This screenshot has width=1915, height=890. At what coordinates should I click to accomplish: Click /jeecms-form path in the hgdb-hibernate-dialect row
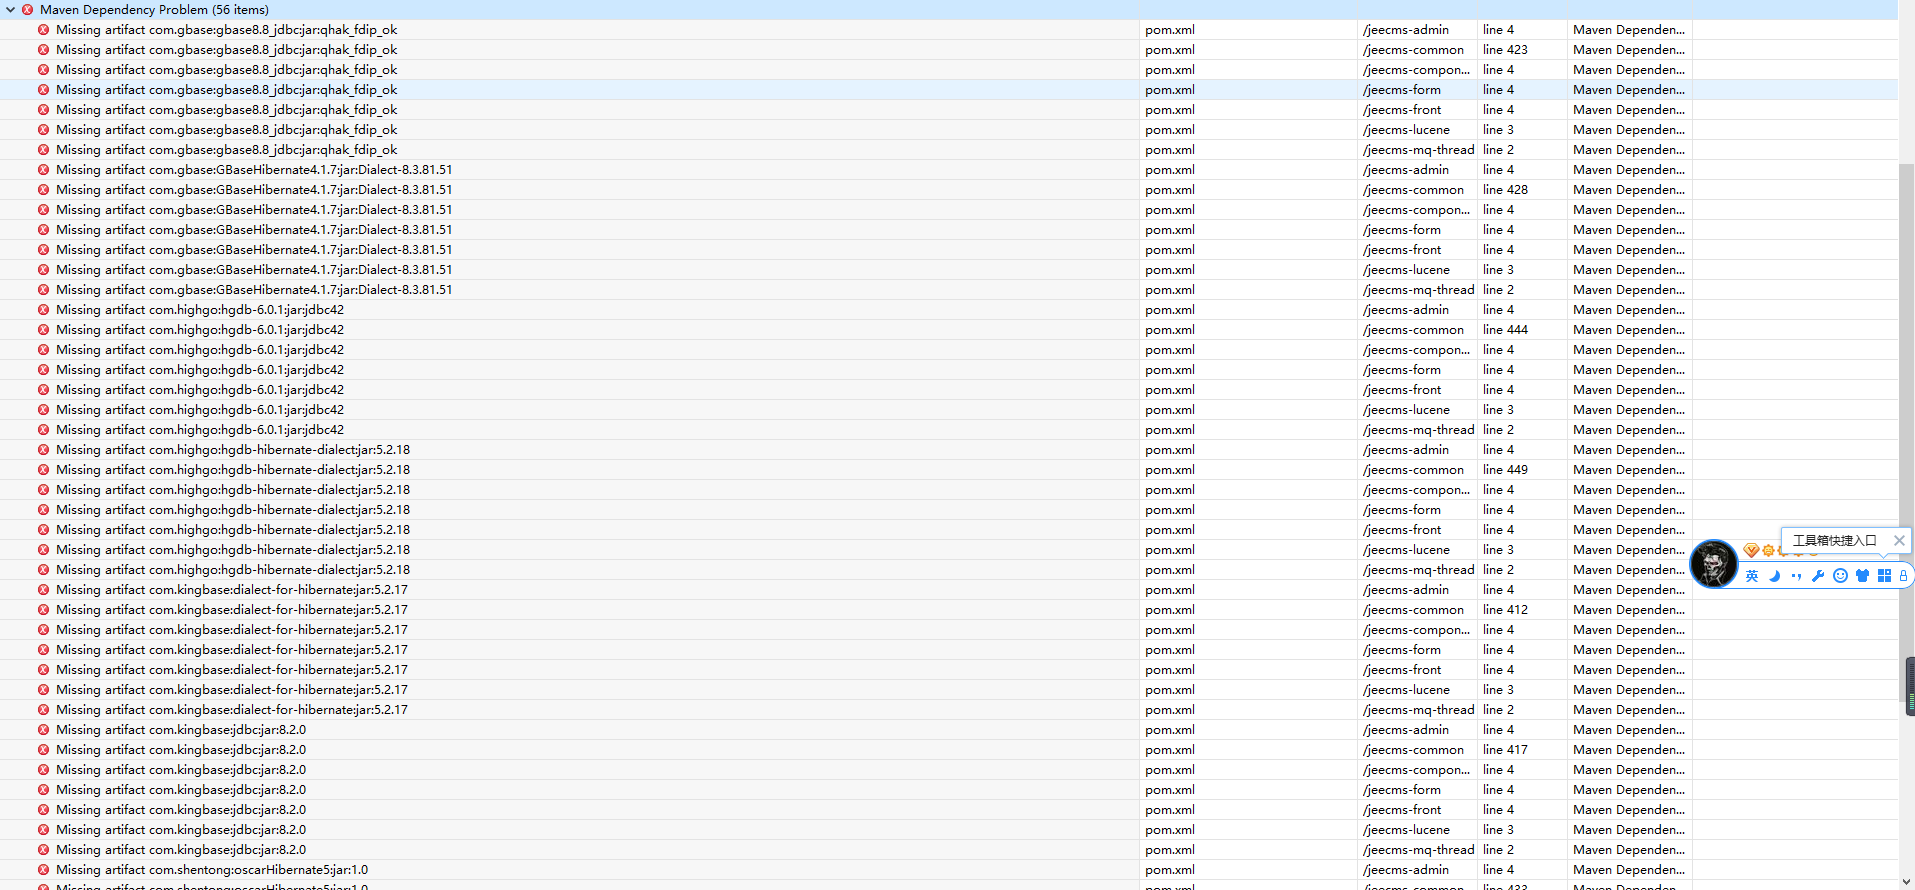[1402, 510]
